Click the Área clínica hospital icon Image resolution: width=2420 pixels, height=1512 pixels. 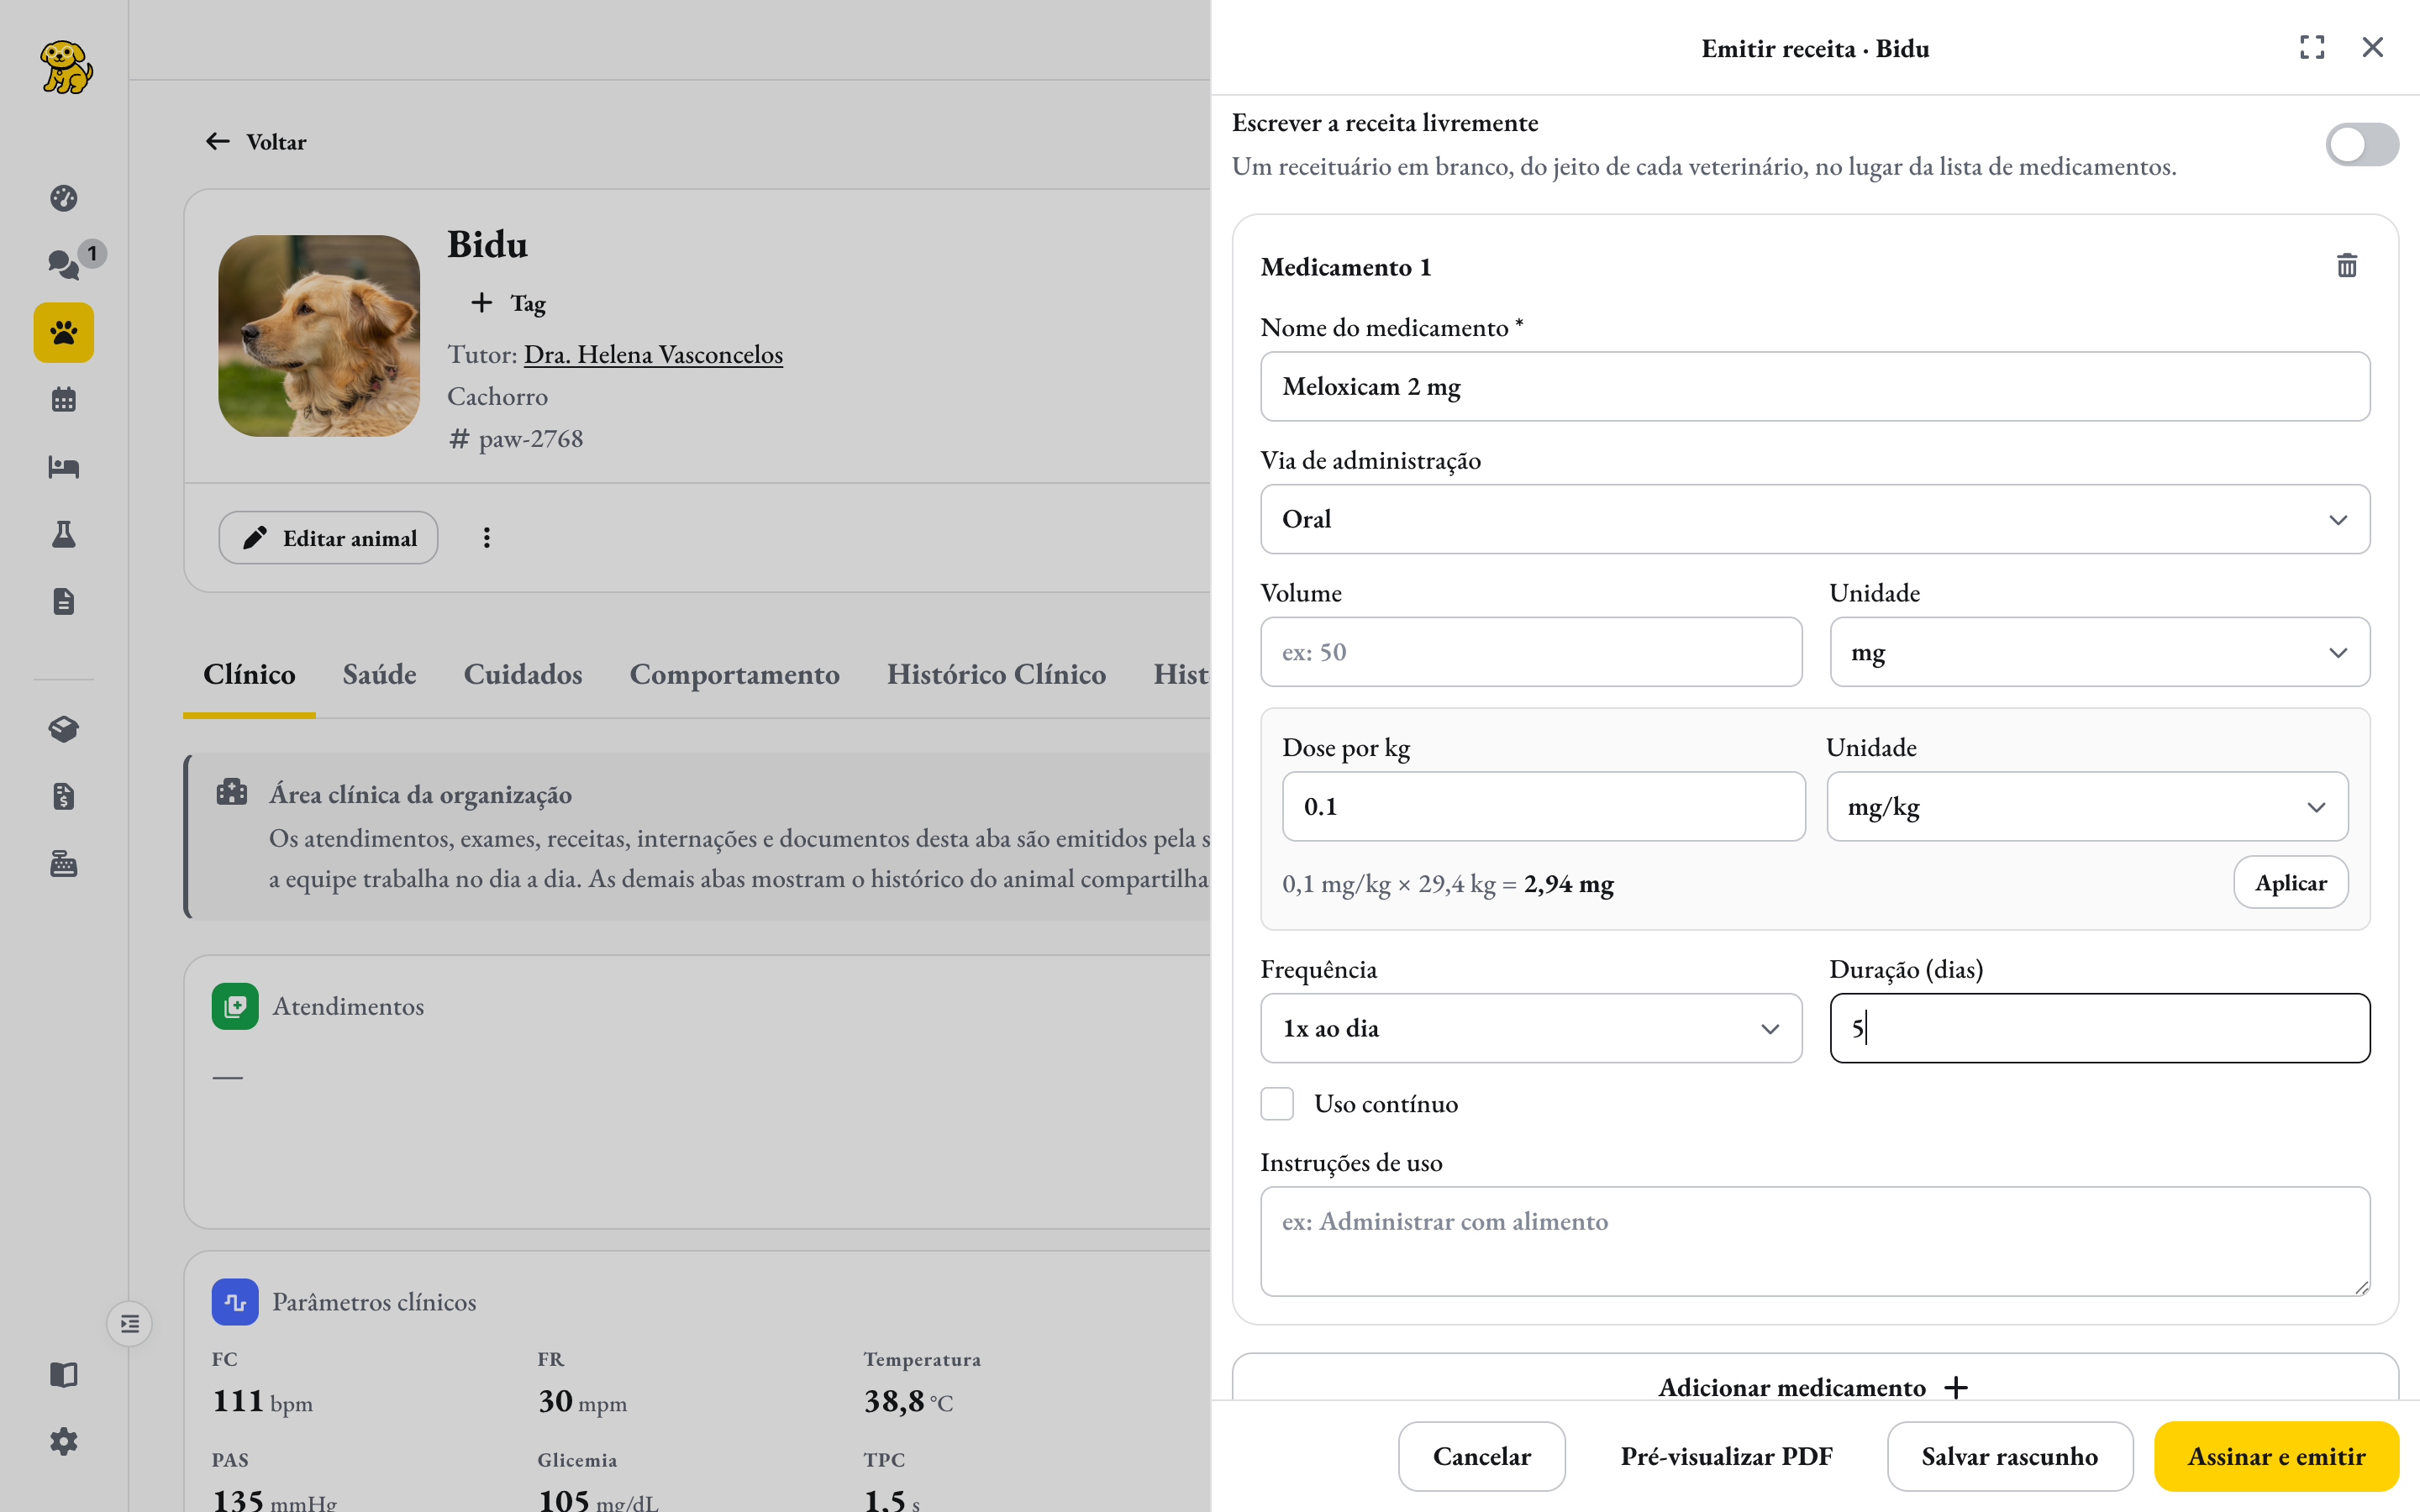(232, 793)
